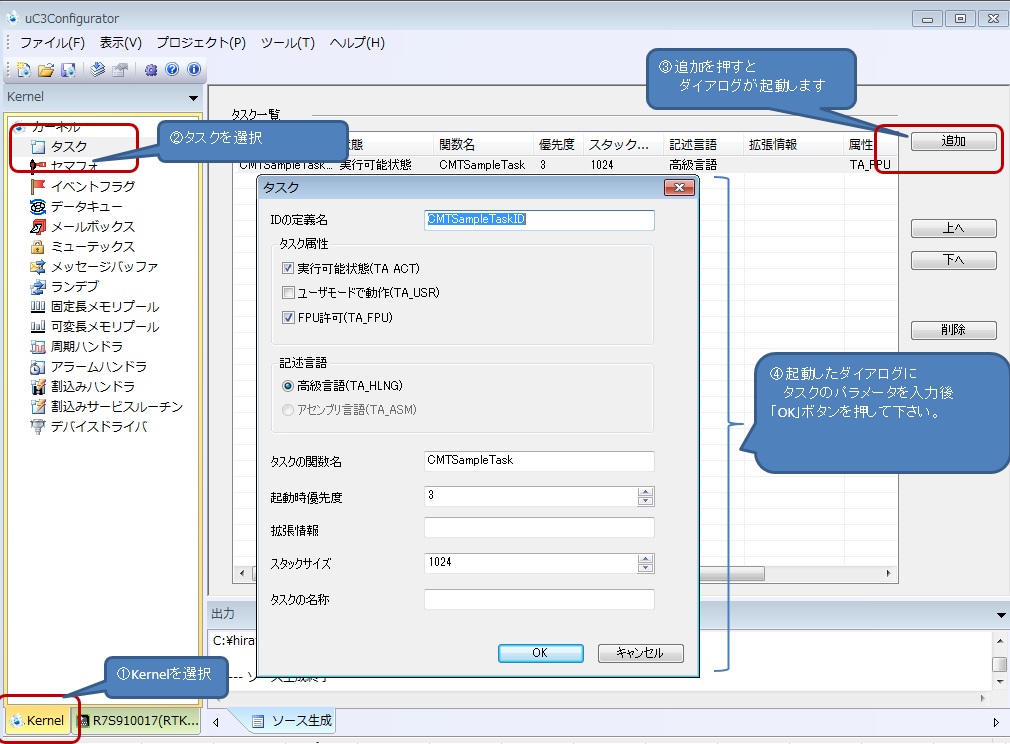The height and width of the screenshot is (744, 1010).
Task: Toggle 実行可能状態(TA_ACT) checkbox
Action: tap(288, 268)
